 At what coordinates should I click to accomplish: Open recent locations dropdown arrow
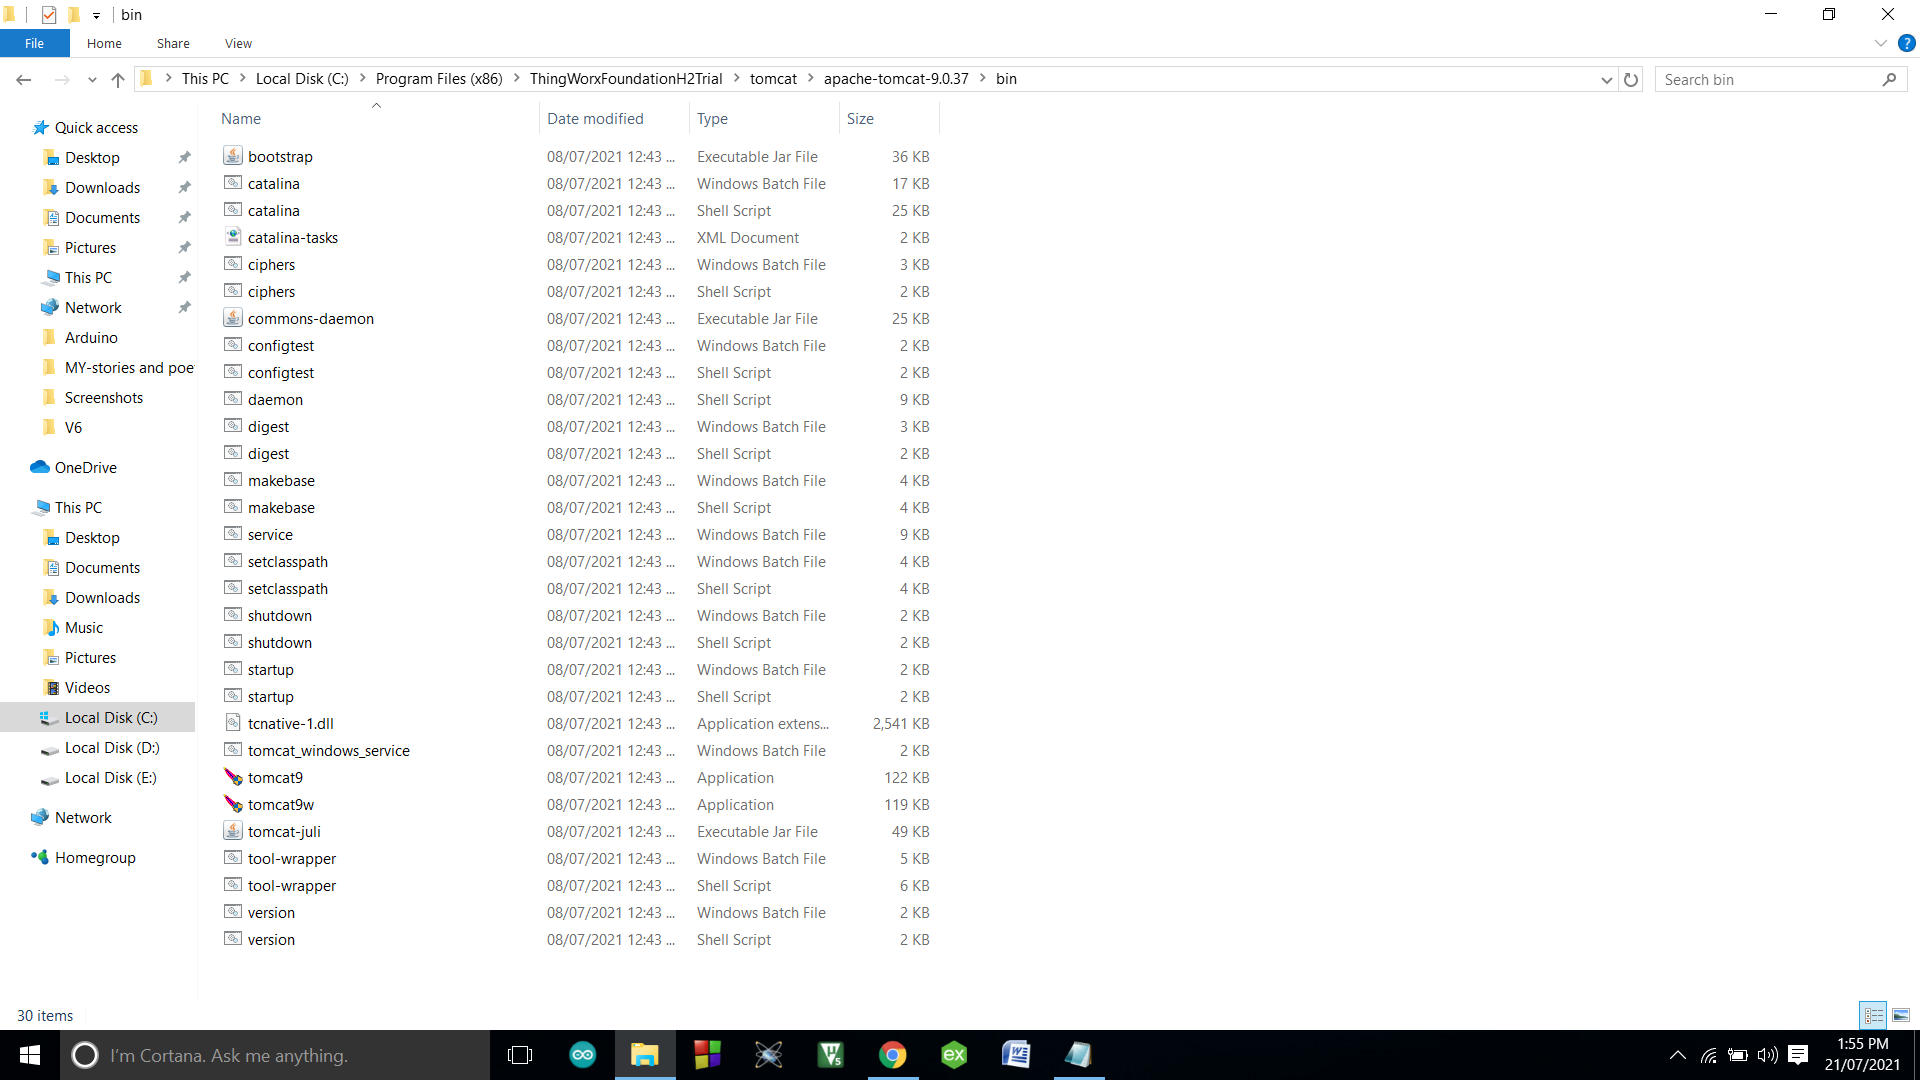pyautogui.click(x=92, y=80)
